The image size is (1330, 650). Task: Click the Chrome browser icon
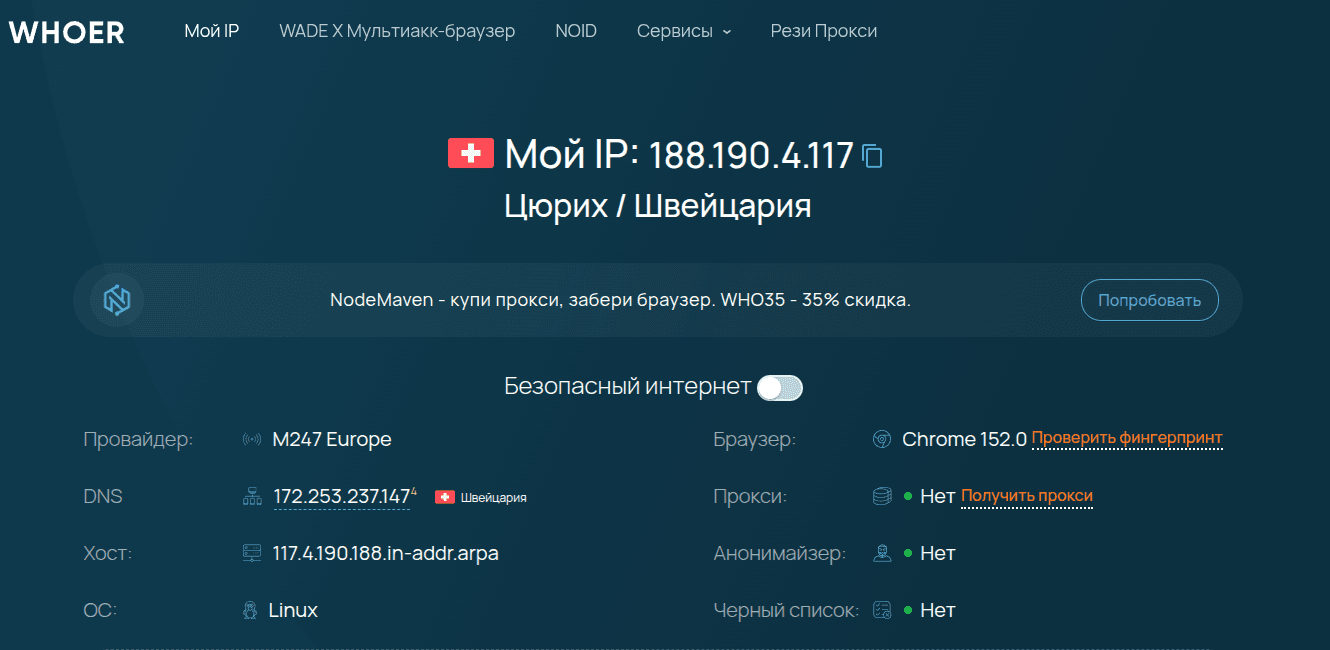(882, 439)
